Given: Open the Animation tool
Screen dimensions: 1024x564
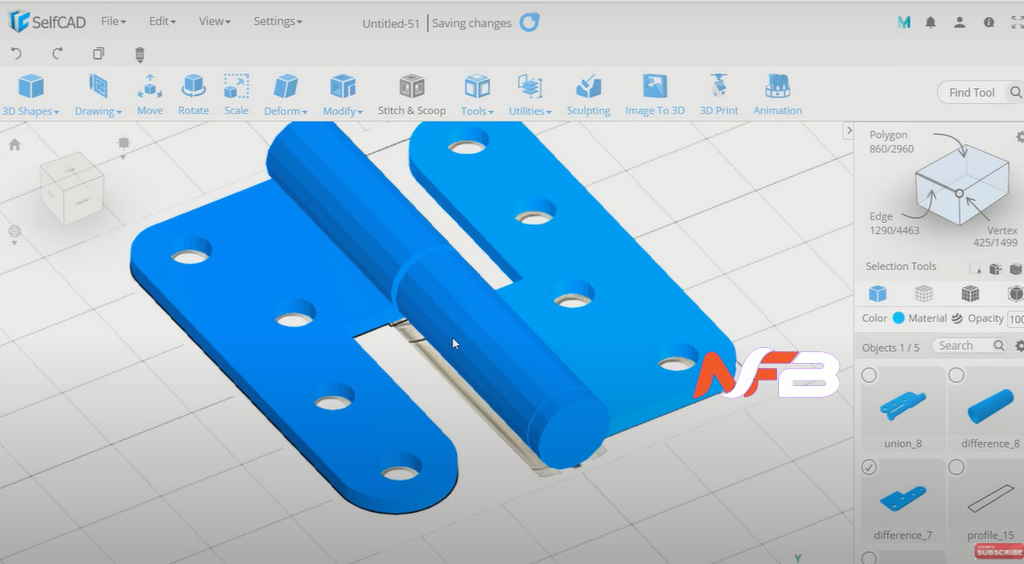Looking at the screenshot, I should pyautogui.click(x=777, y=95).
